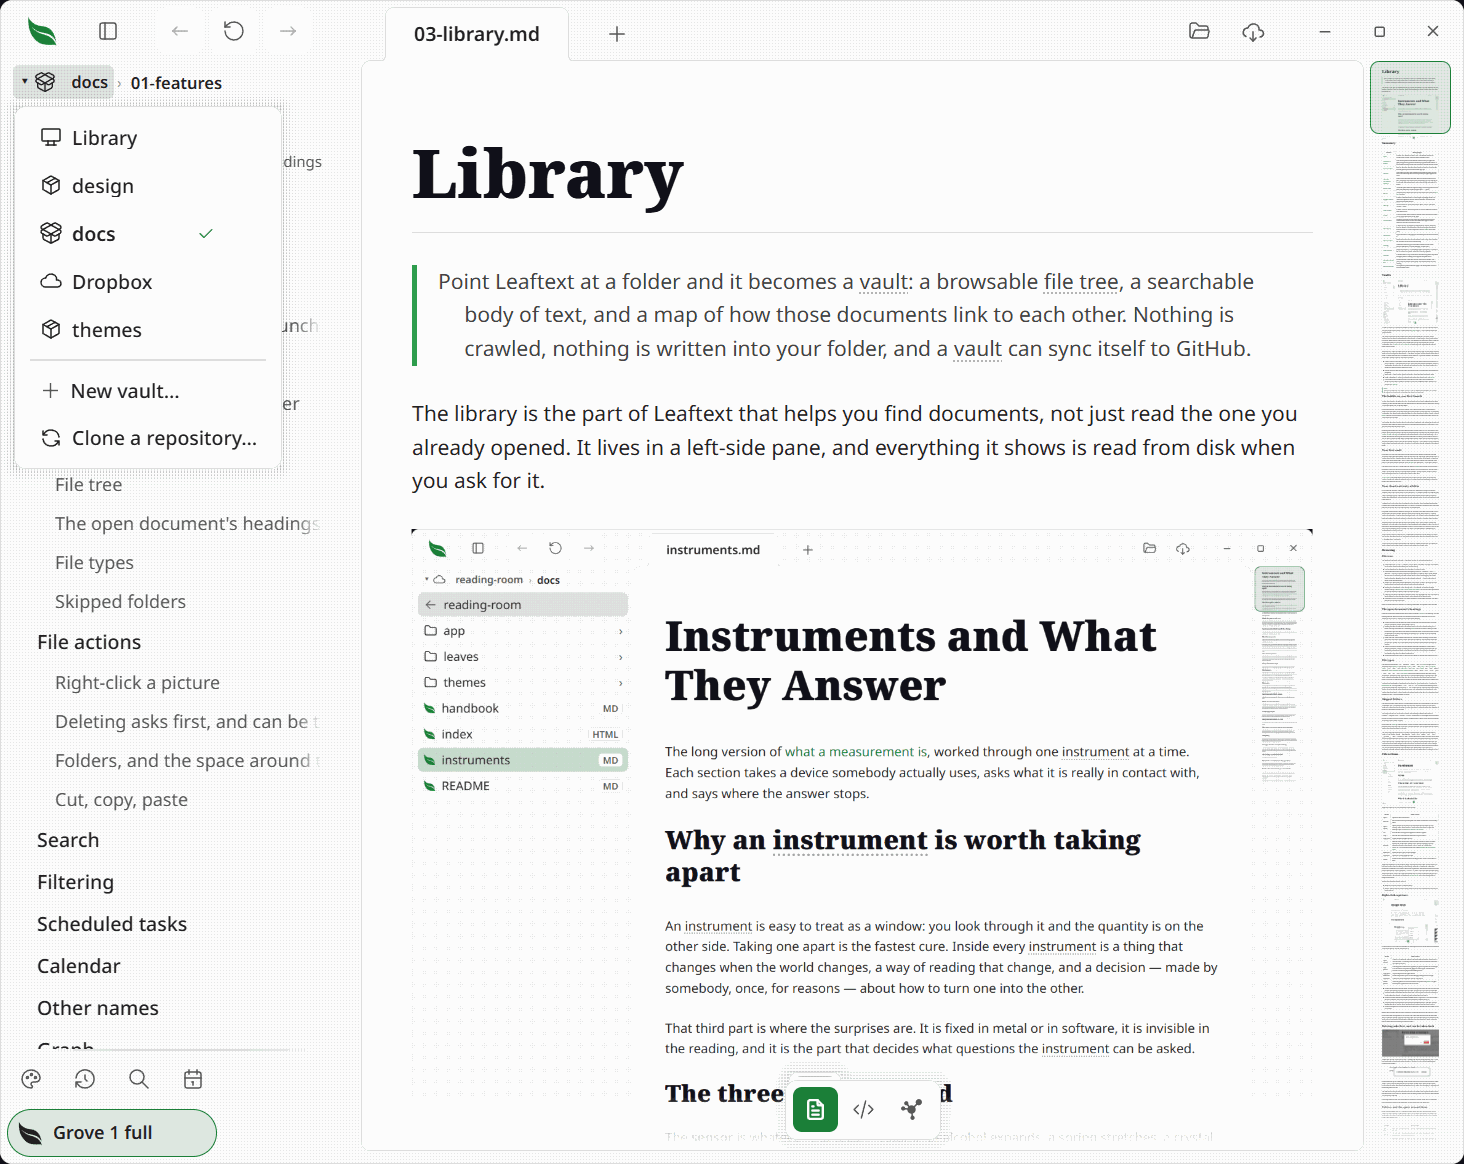Click New vault... in the menu
The width and height of the screenshot is (1464, 1164).
148,391
